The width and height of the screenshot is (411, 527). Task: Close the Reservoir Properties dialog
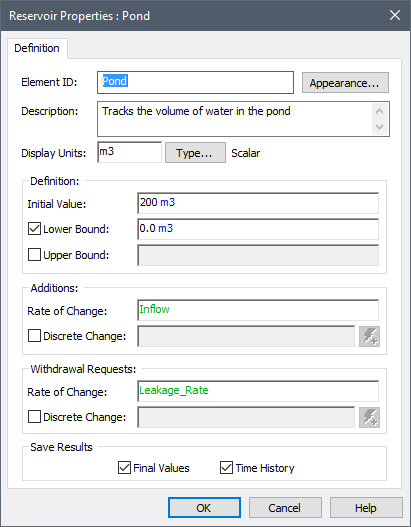[x=395, y=15]
